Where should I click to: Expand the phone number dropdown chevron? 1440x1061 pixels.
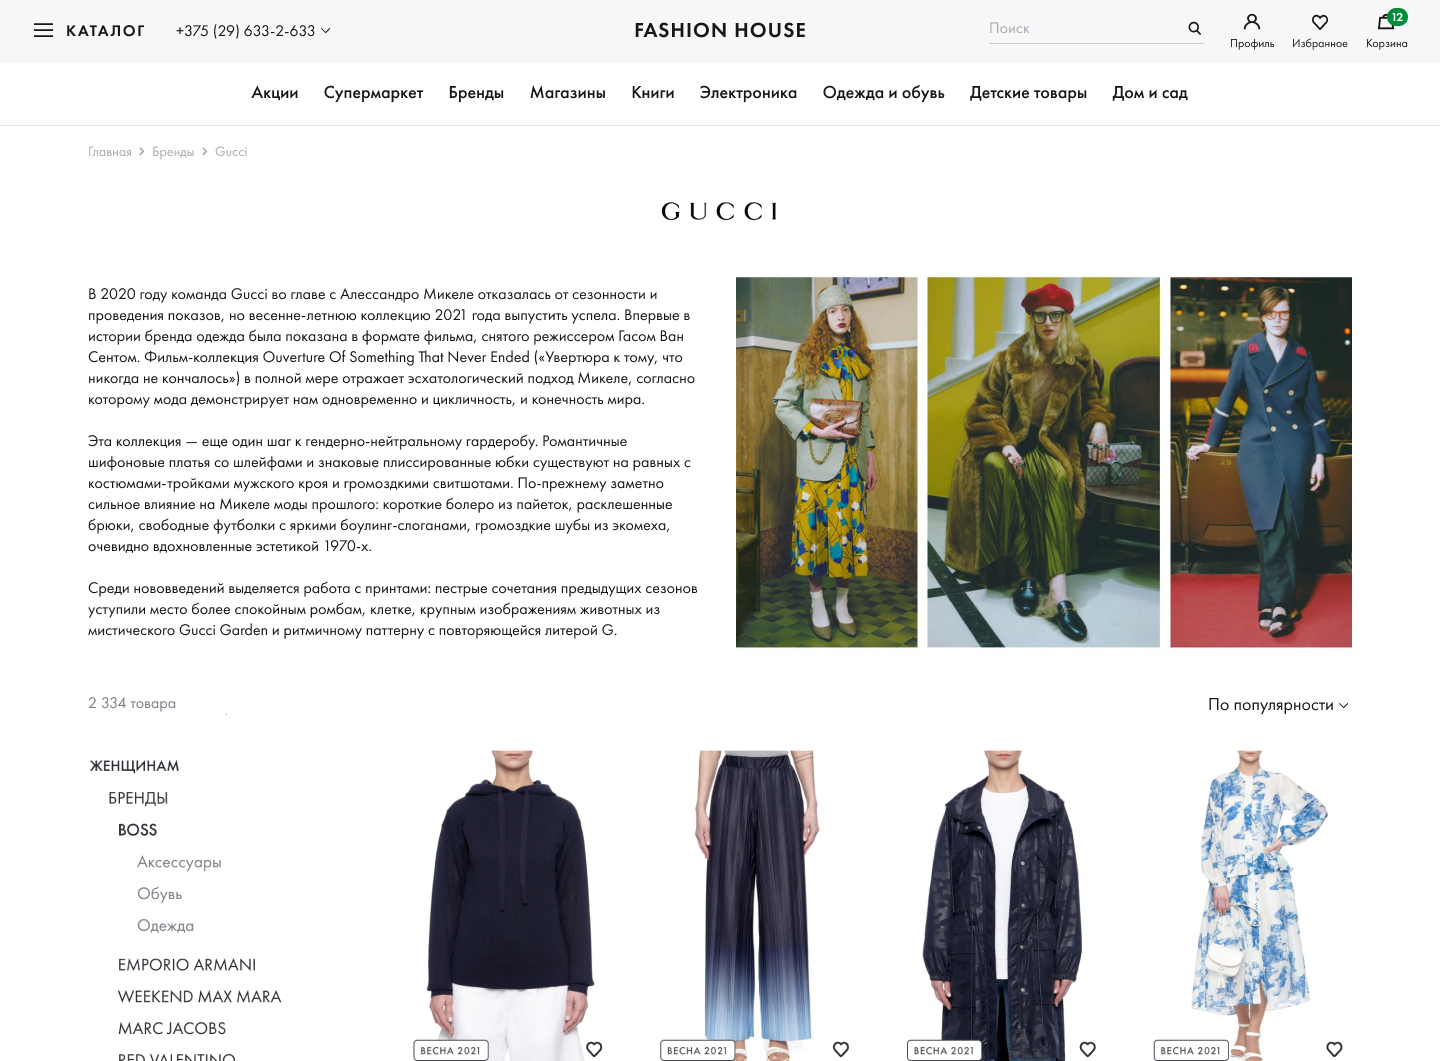(x=326, y=31)
